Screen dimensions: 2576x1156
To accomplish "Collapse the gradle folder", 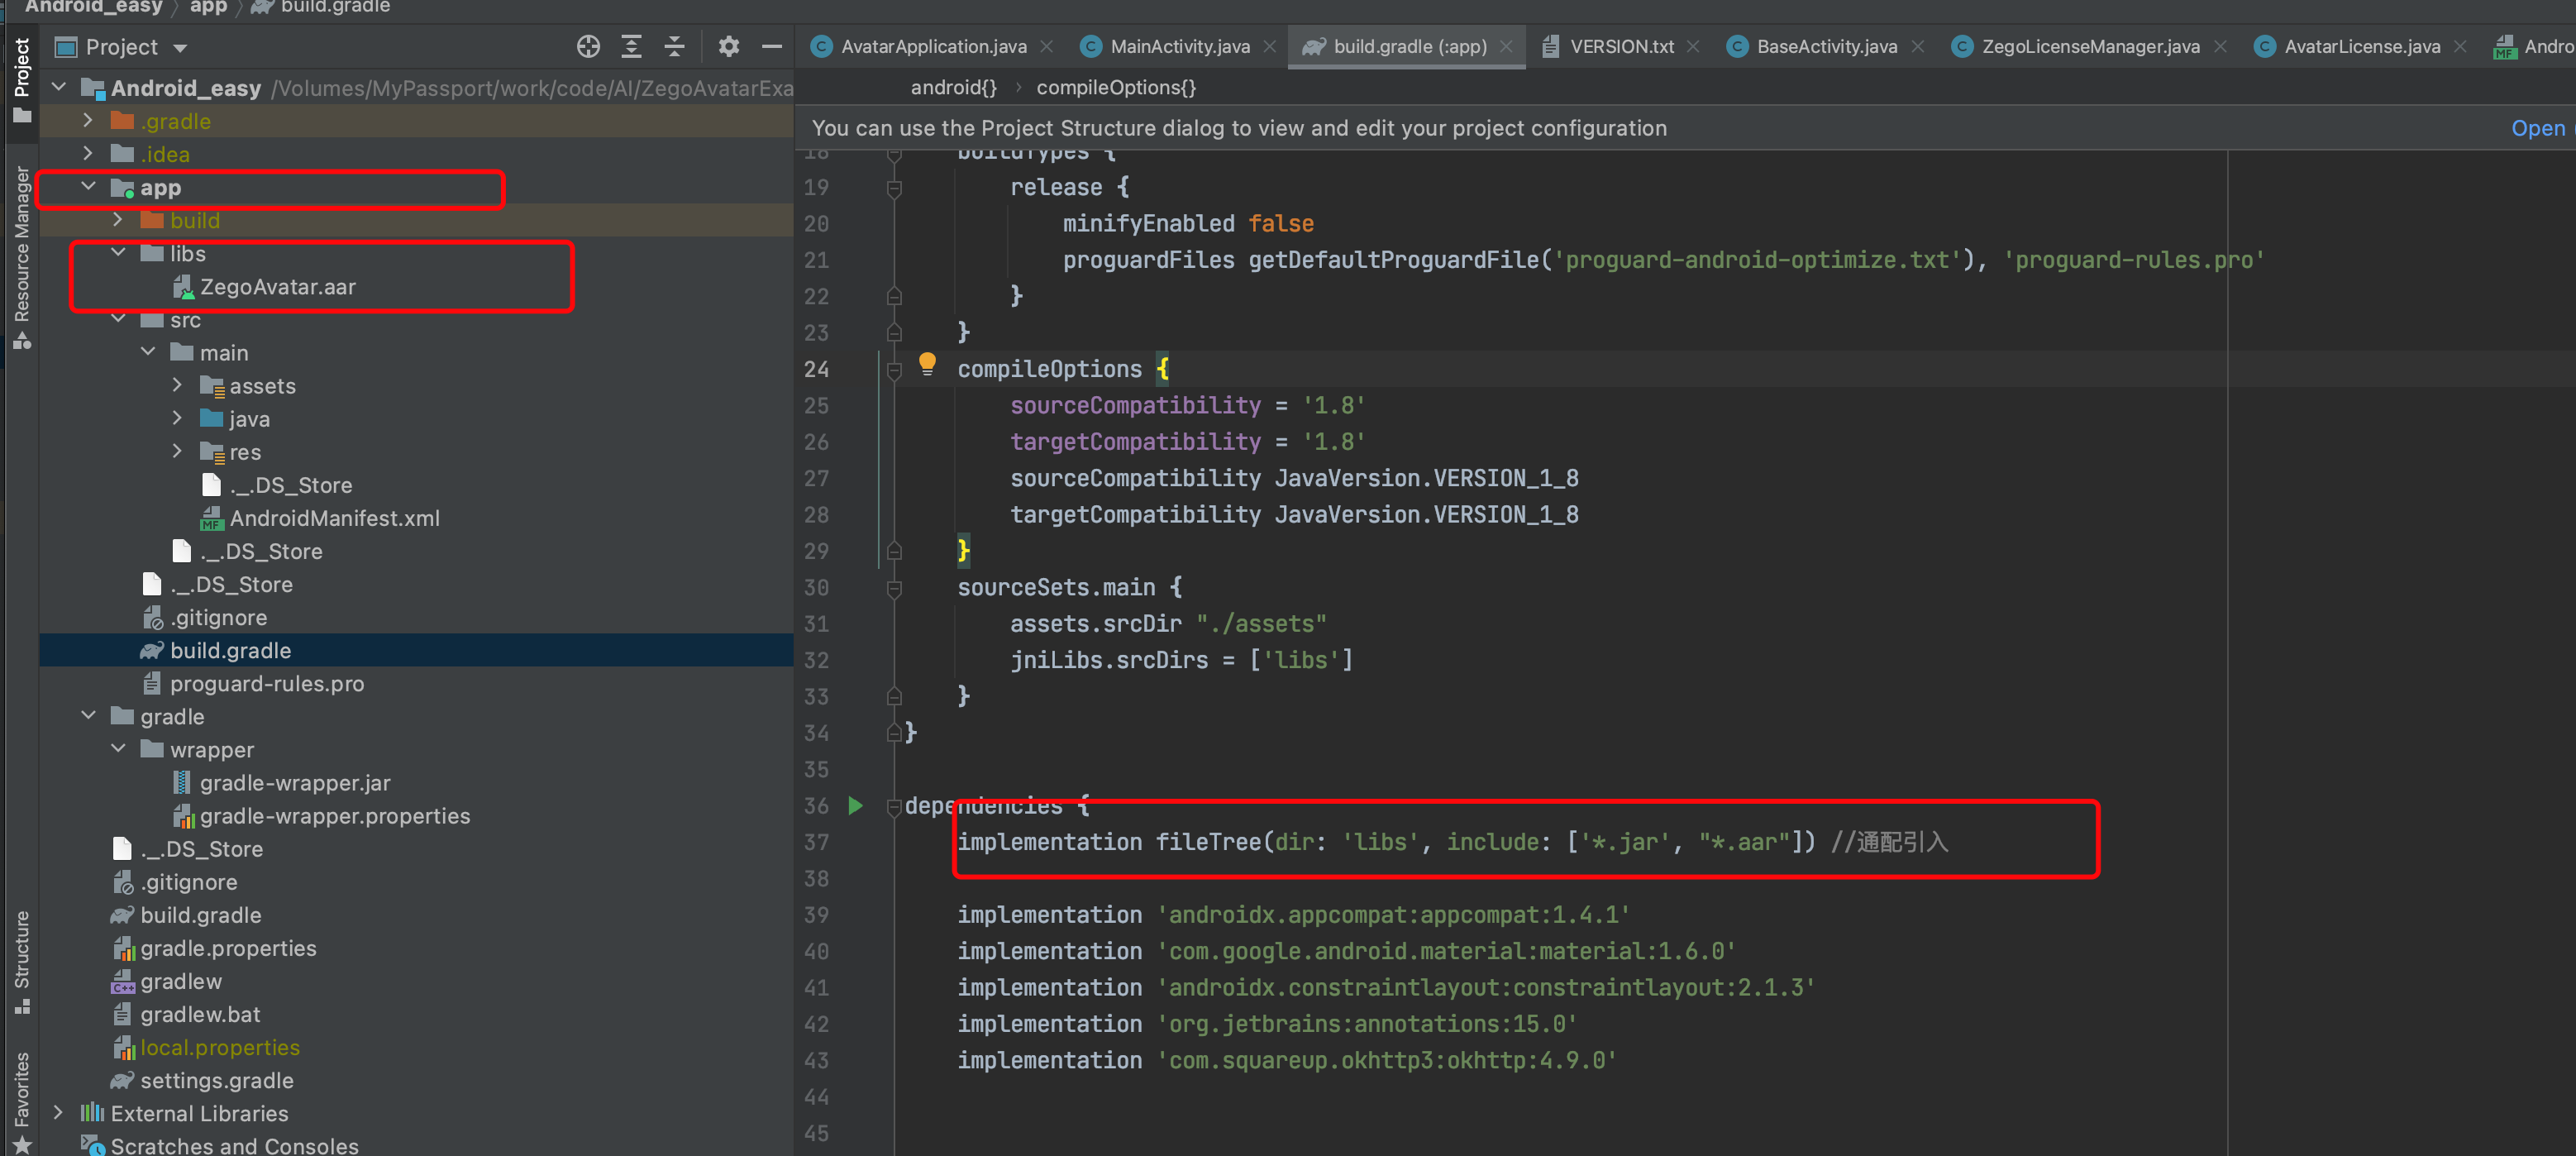I will pos(88,715).
